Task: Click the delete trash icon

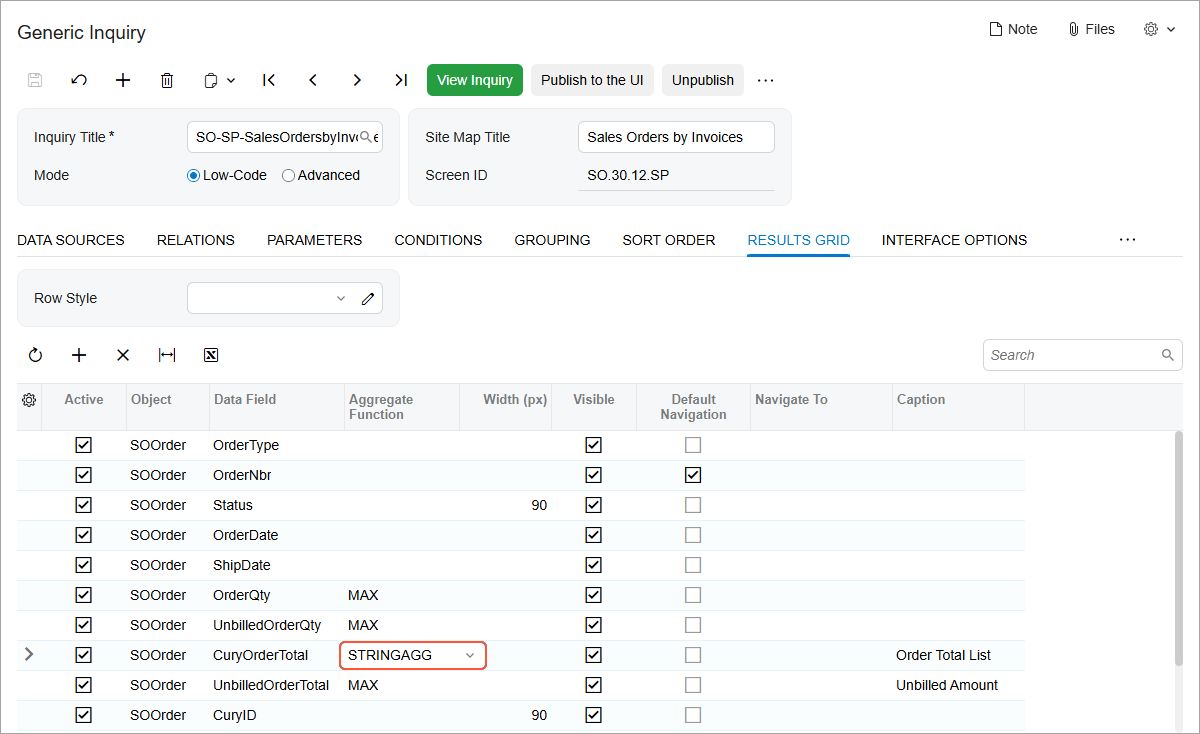Action: point(167,80)
